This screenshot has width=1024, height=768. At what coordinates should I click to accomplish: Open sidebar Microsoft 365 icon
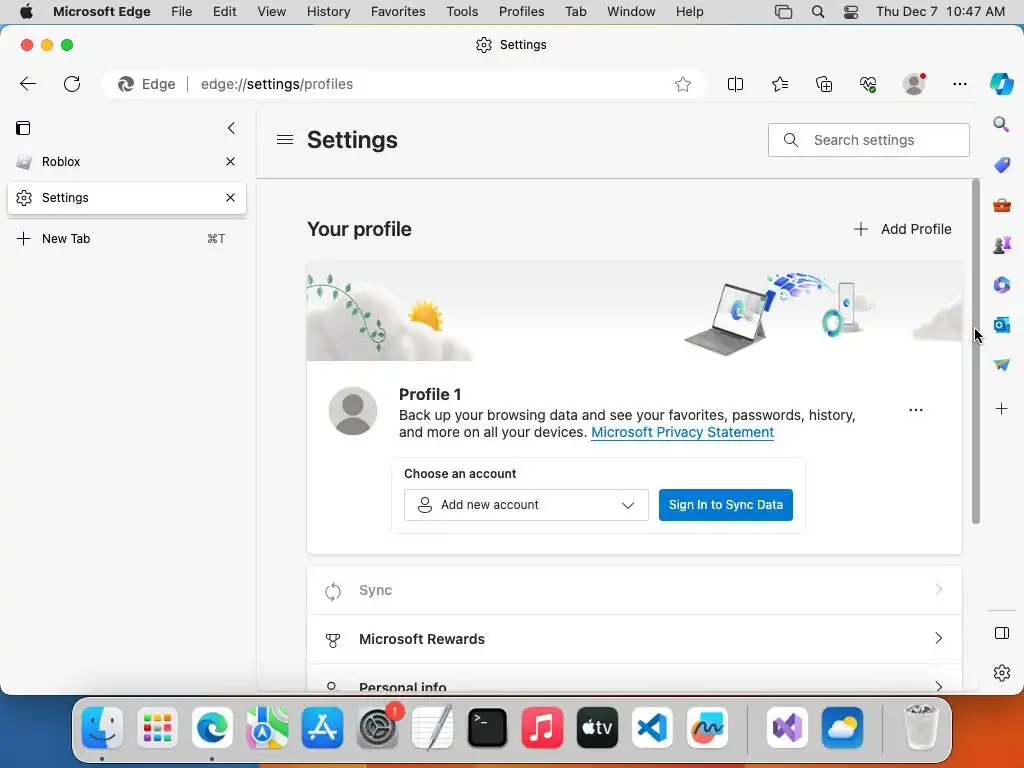click(x=1002, y=285)
